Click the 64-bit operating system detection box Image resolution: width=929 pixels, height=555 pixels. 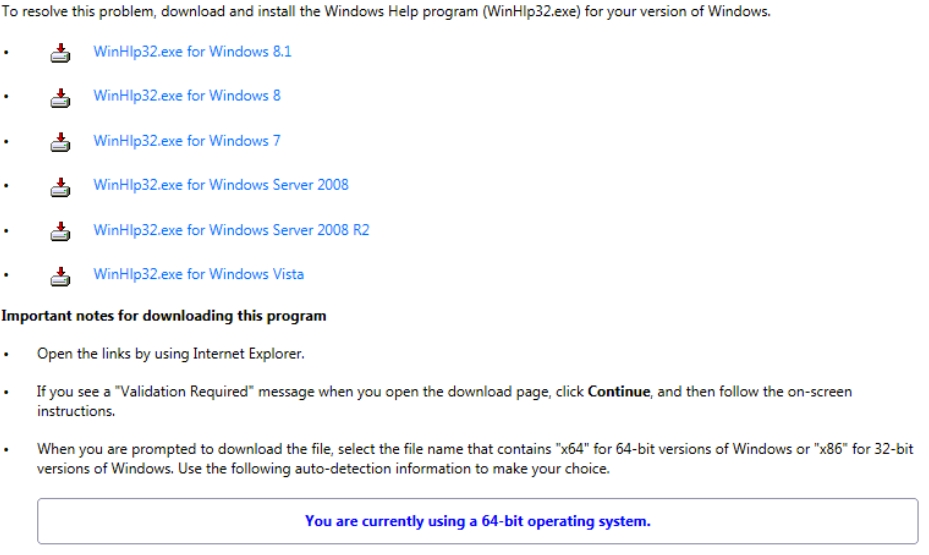click(x=477, y=521)
